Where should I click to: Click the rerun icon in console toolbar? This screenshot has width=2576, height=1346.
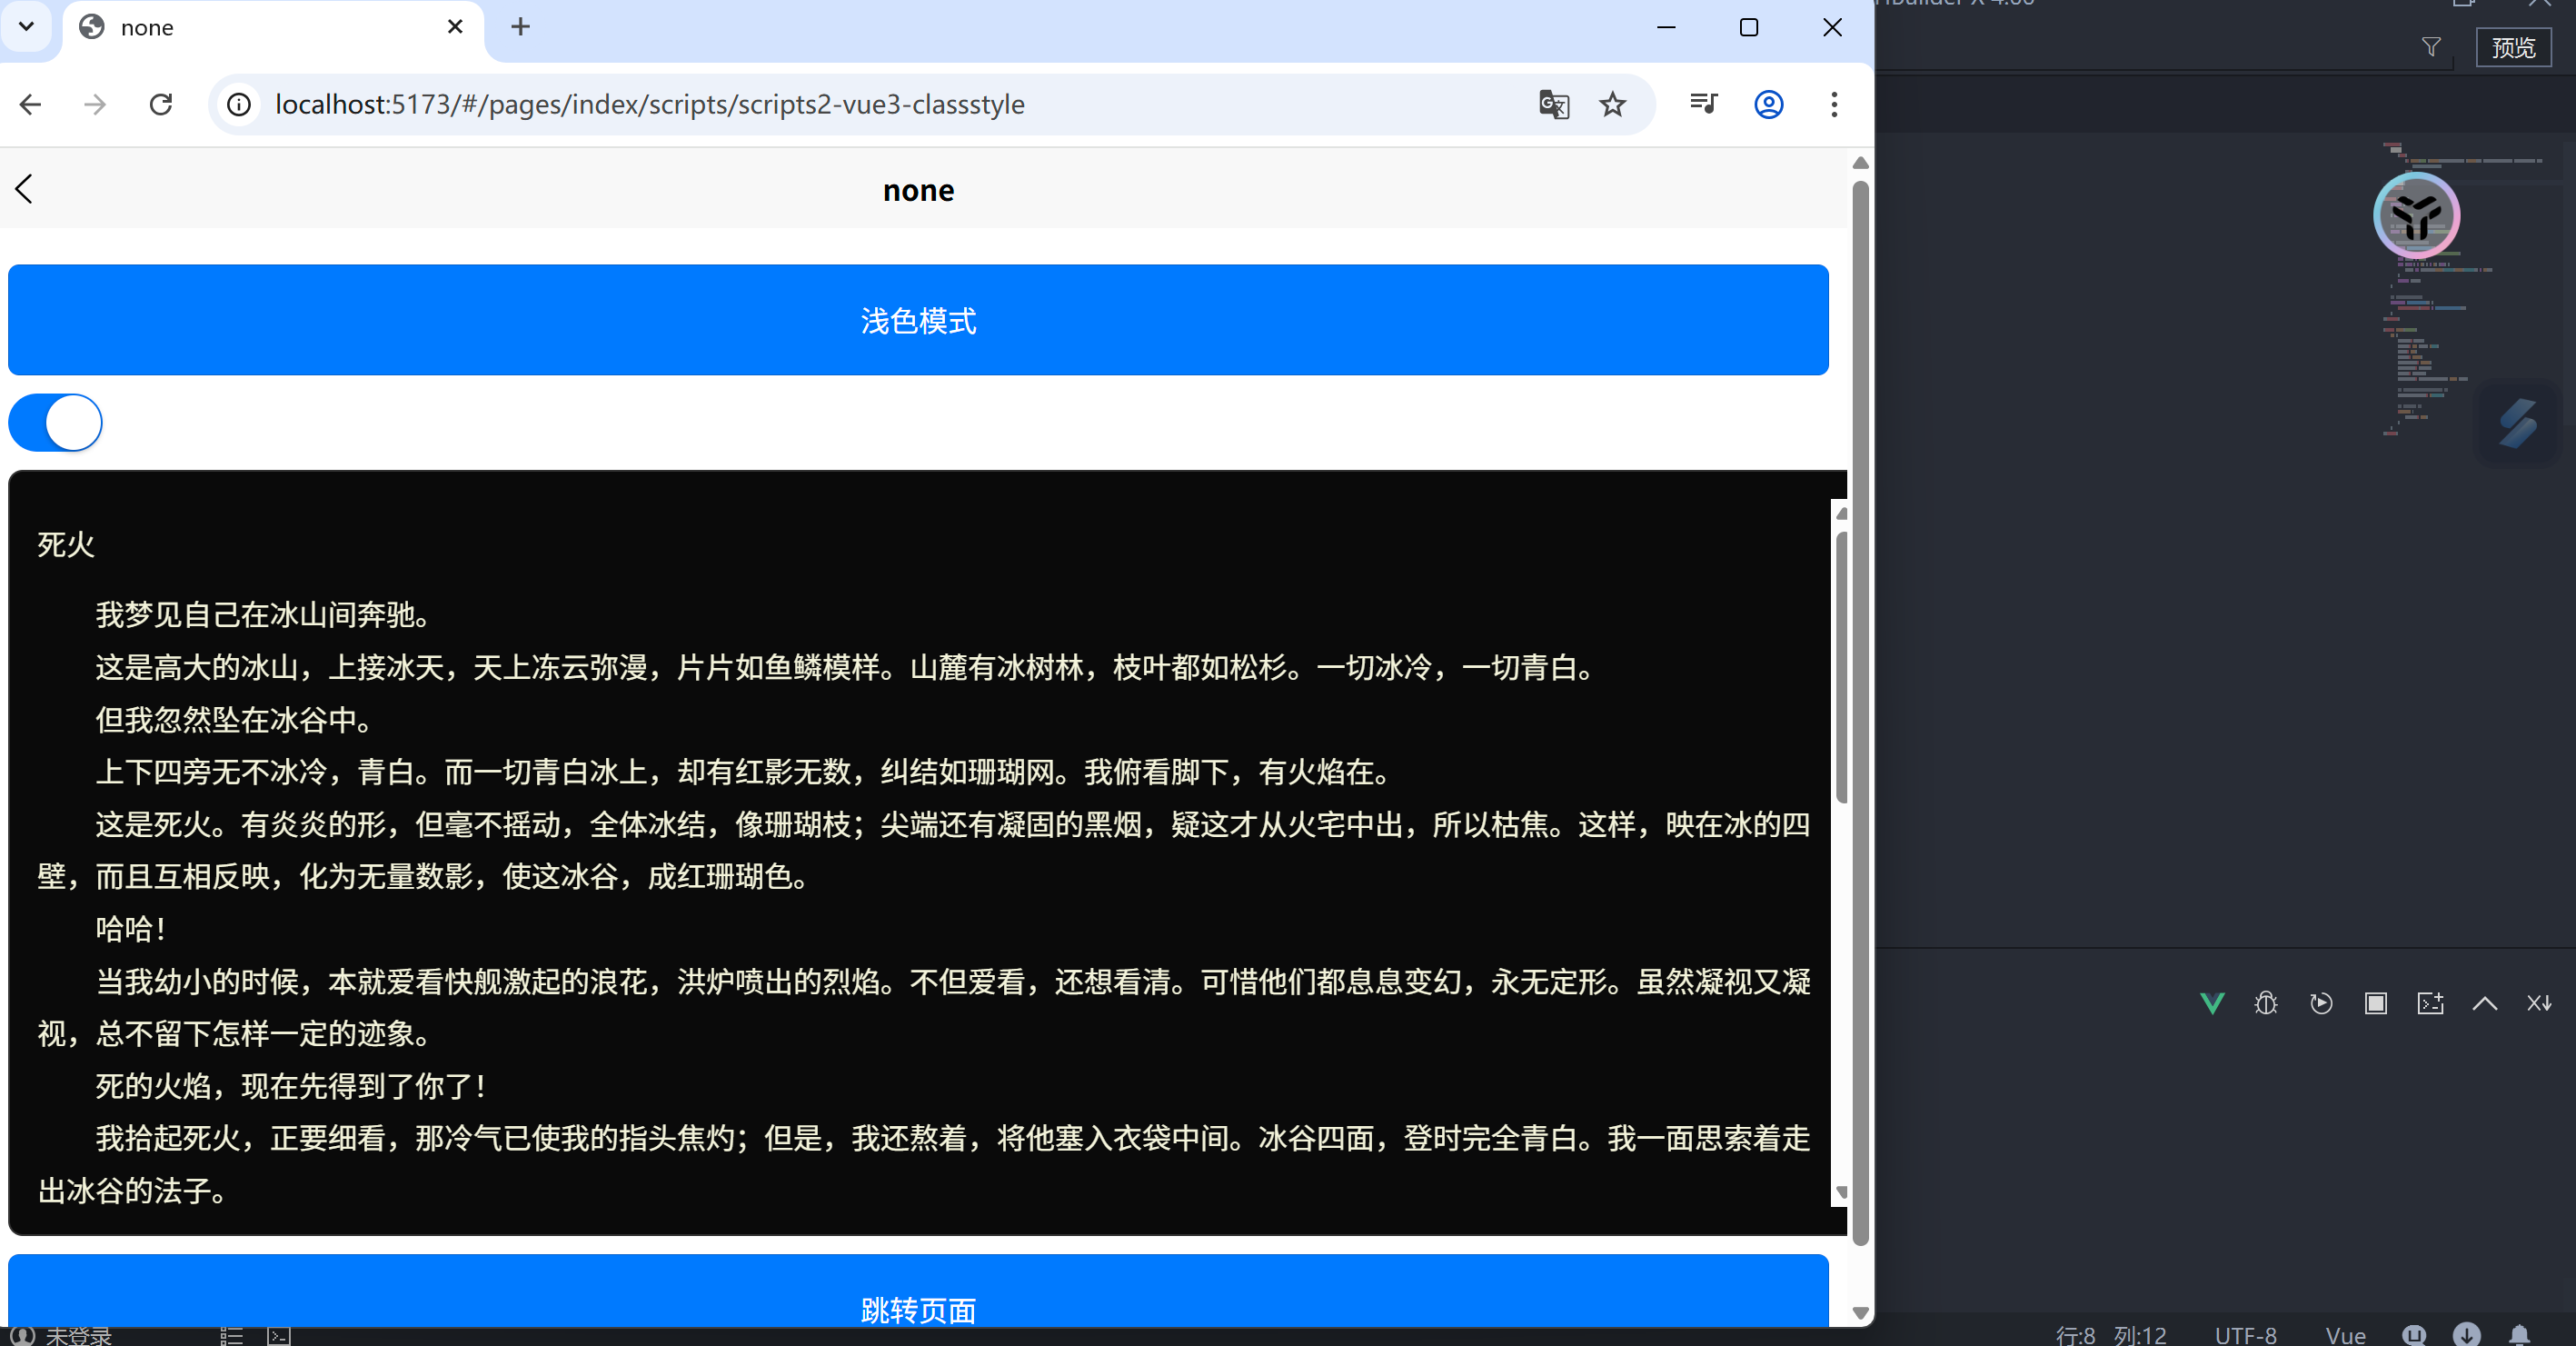[x=2321, y=1003]
